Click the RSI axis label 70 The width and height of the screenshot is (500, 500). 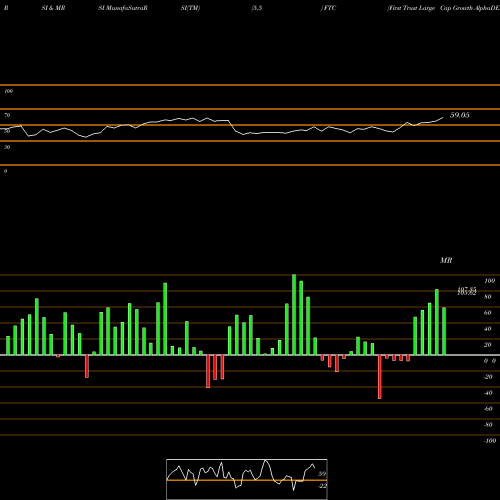click(x=7, y=115)
